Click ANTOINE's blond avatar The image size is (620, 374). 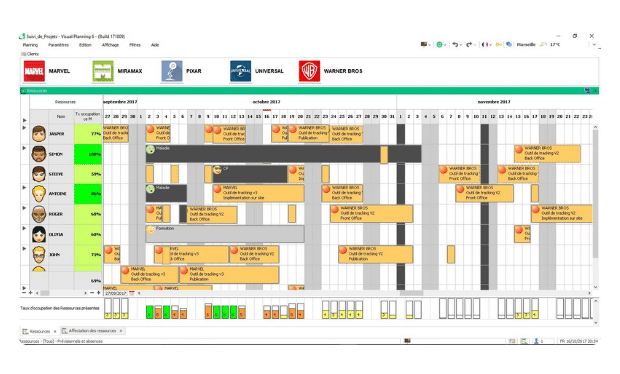39,194
